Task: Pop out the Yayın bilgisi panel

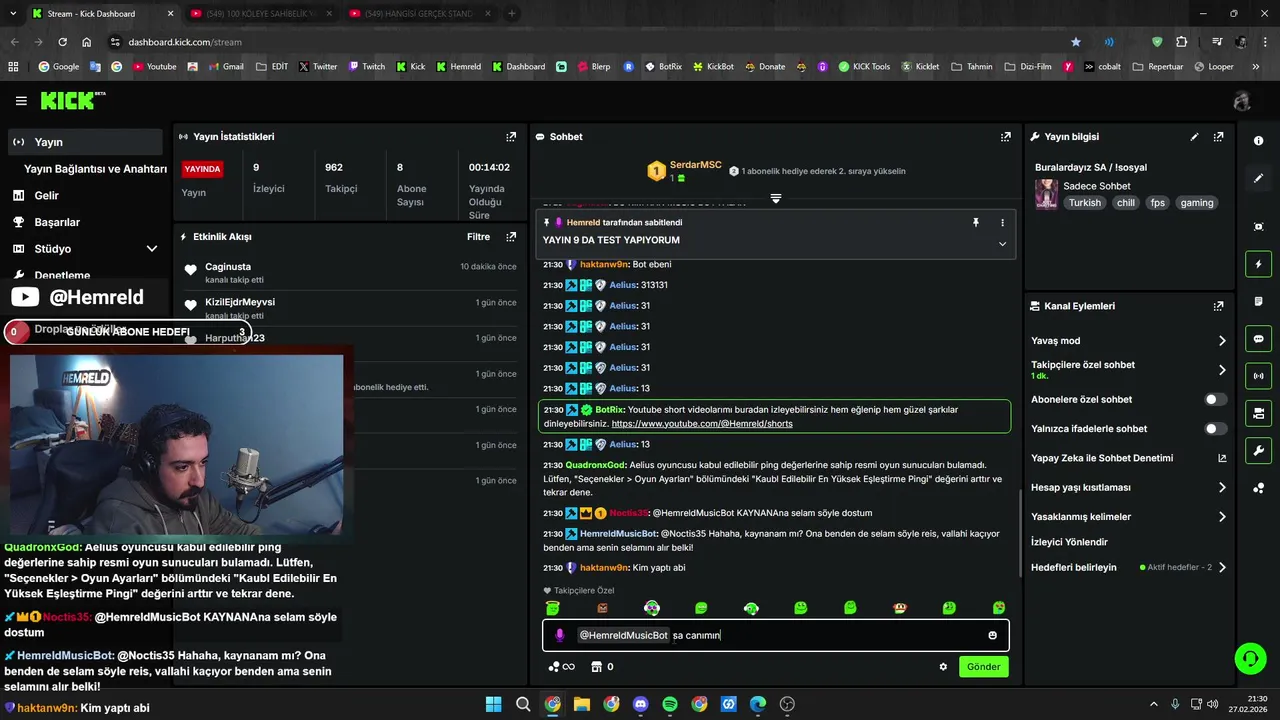Action: click(1218, 137)
